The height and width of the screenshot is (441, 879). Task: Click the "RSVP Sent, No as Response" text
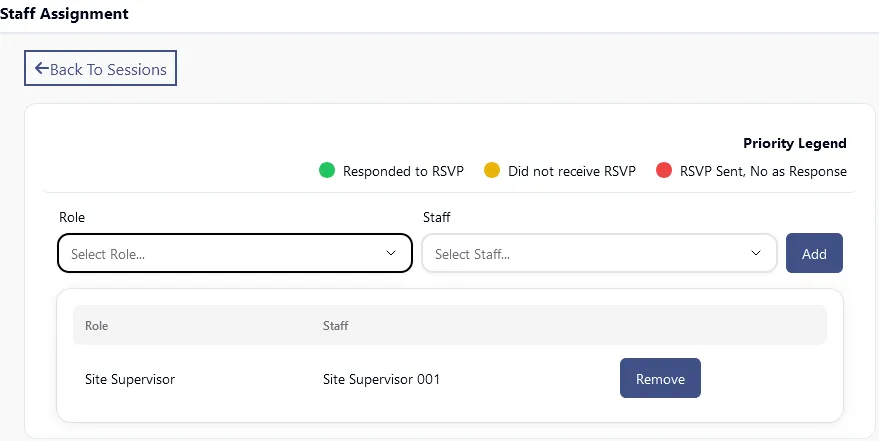coord(763,171)
